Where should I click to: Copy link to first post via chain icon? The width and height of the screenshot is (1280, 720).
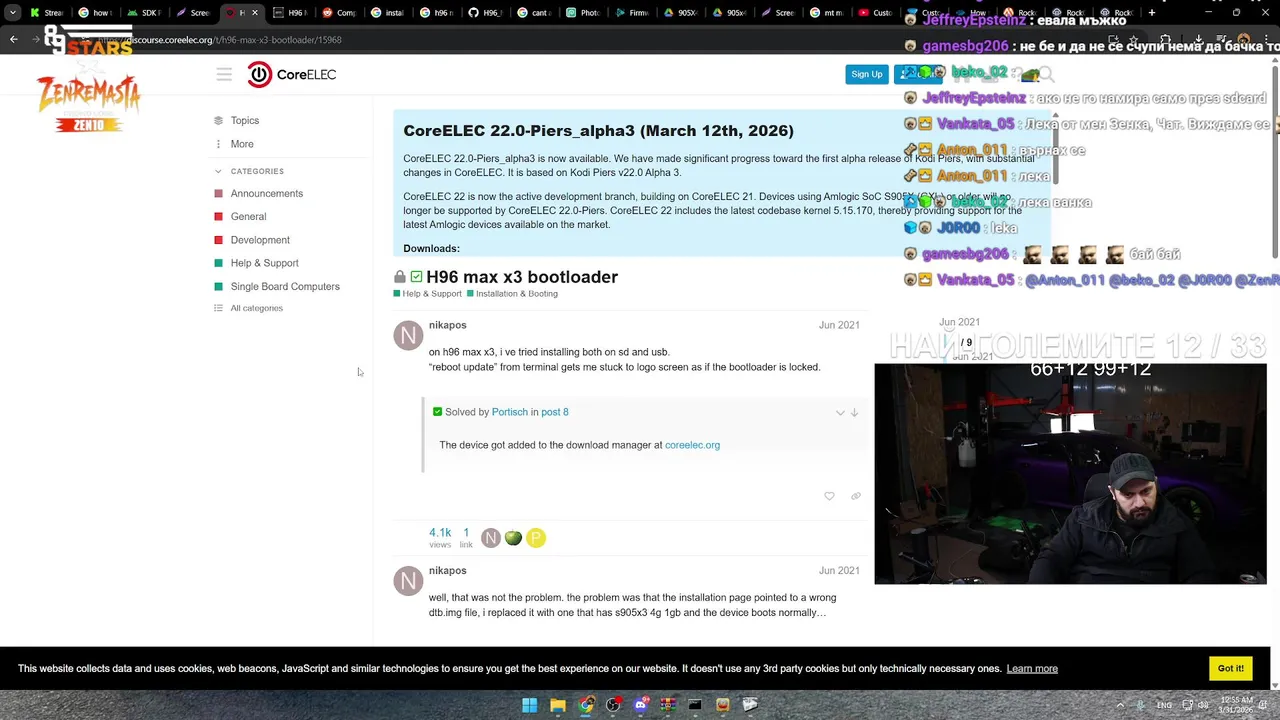pos(855,496)
